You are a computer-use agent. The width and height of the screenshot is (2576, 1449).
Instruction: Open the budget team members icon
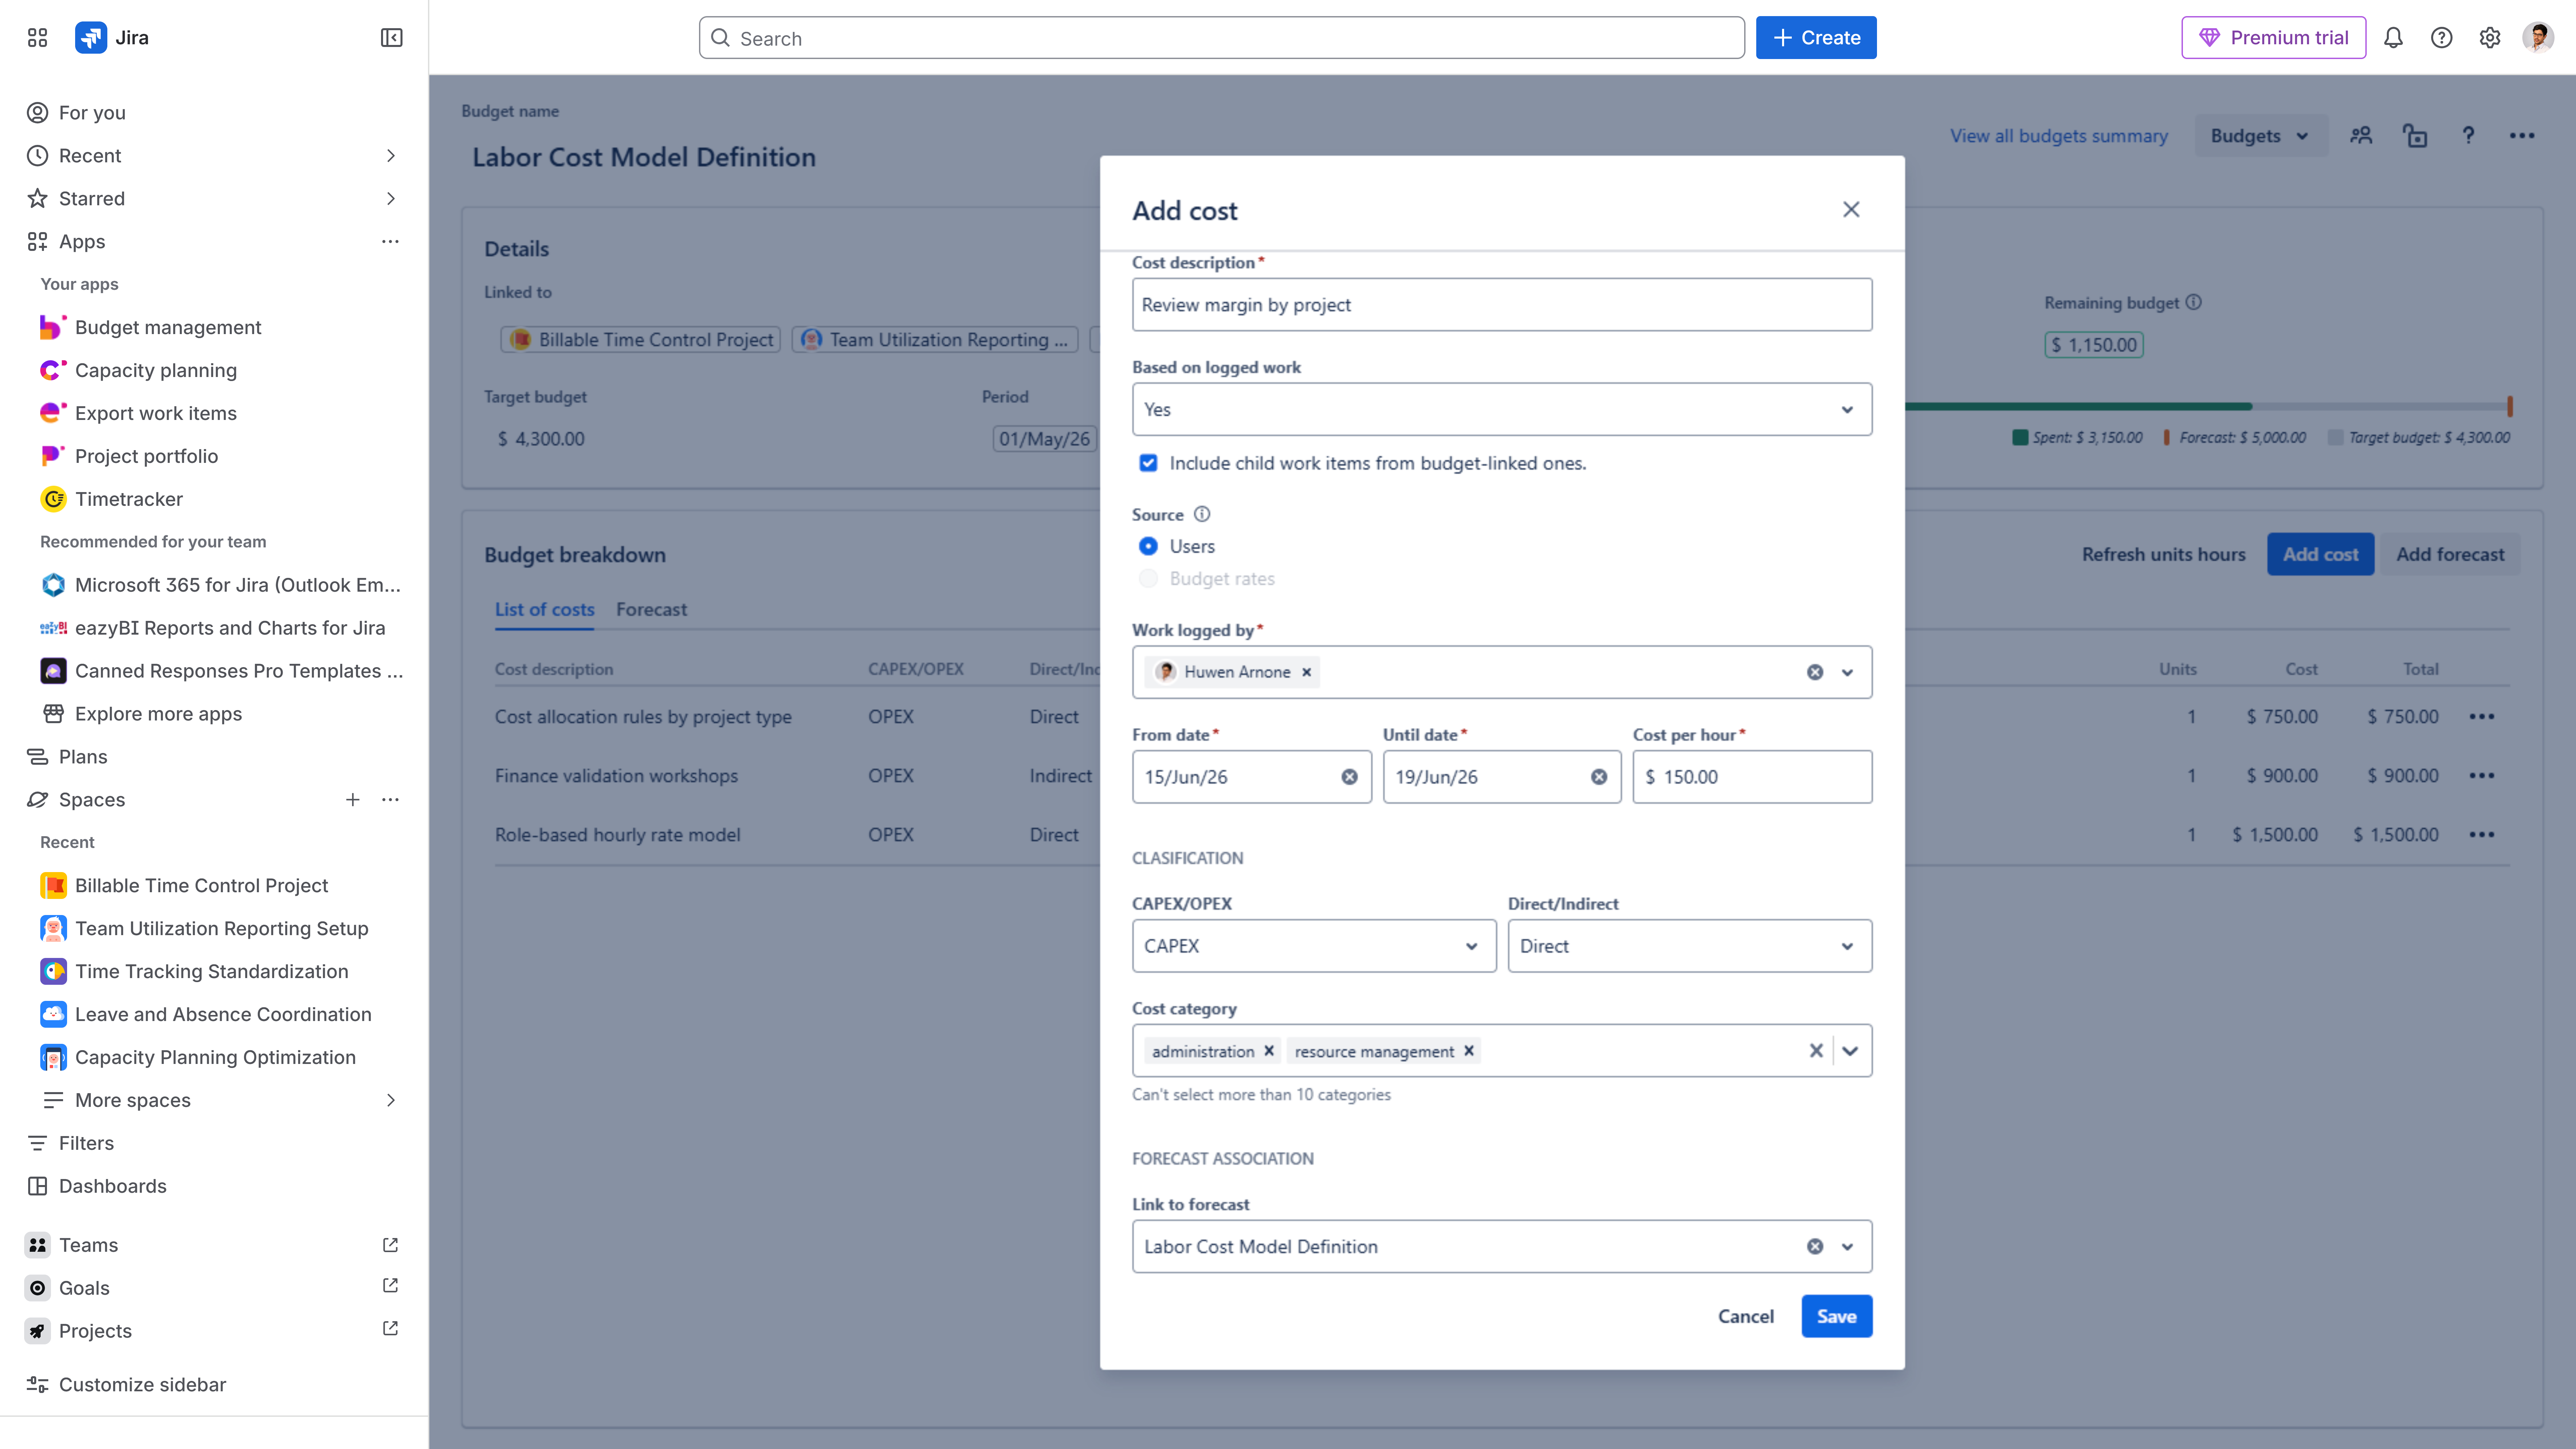[x=2361, y=136]
